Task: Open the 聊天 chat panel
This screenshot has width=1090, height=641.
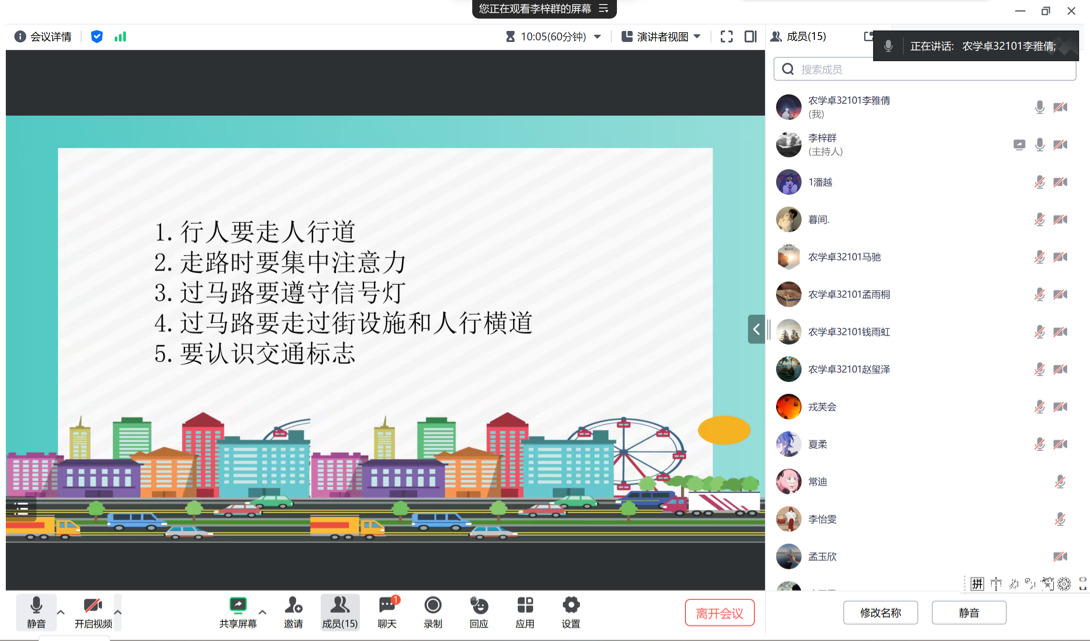Action: coord(387,612)
